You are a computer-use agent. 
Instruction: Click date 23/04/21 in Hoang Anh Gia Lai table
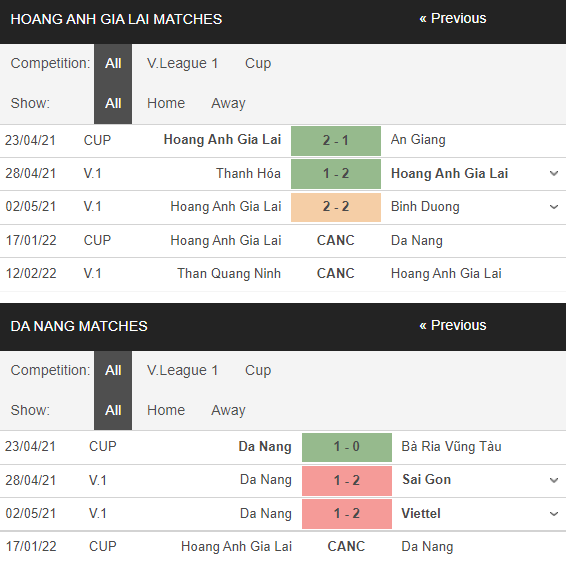(x=30, y=140)
